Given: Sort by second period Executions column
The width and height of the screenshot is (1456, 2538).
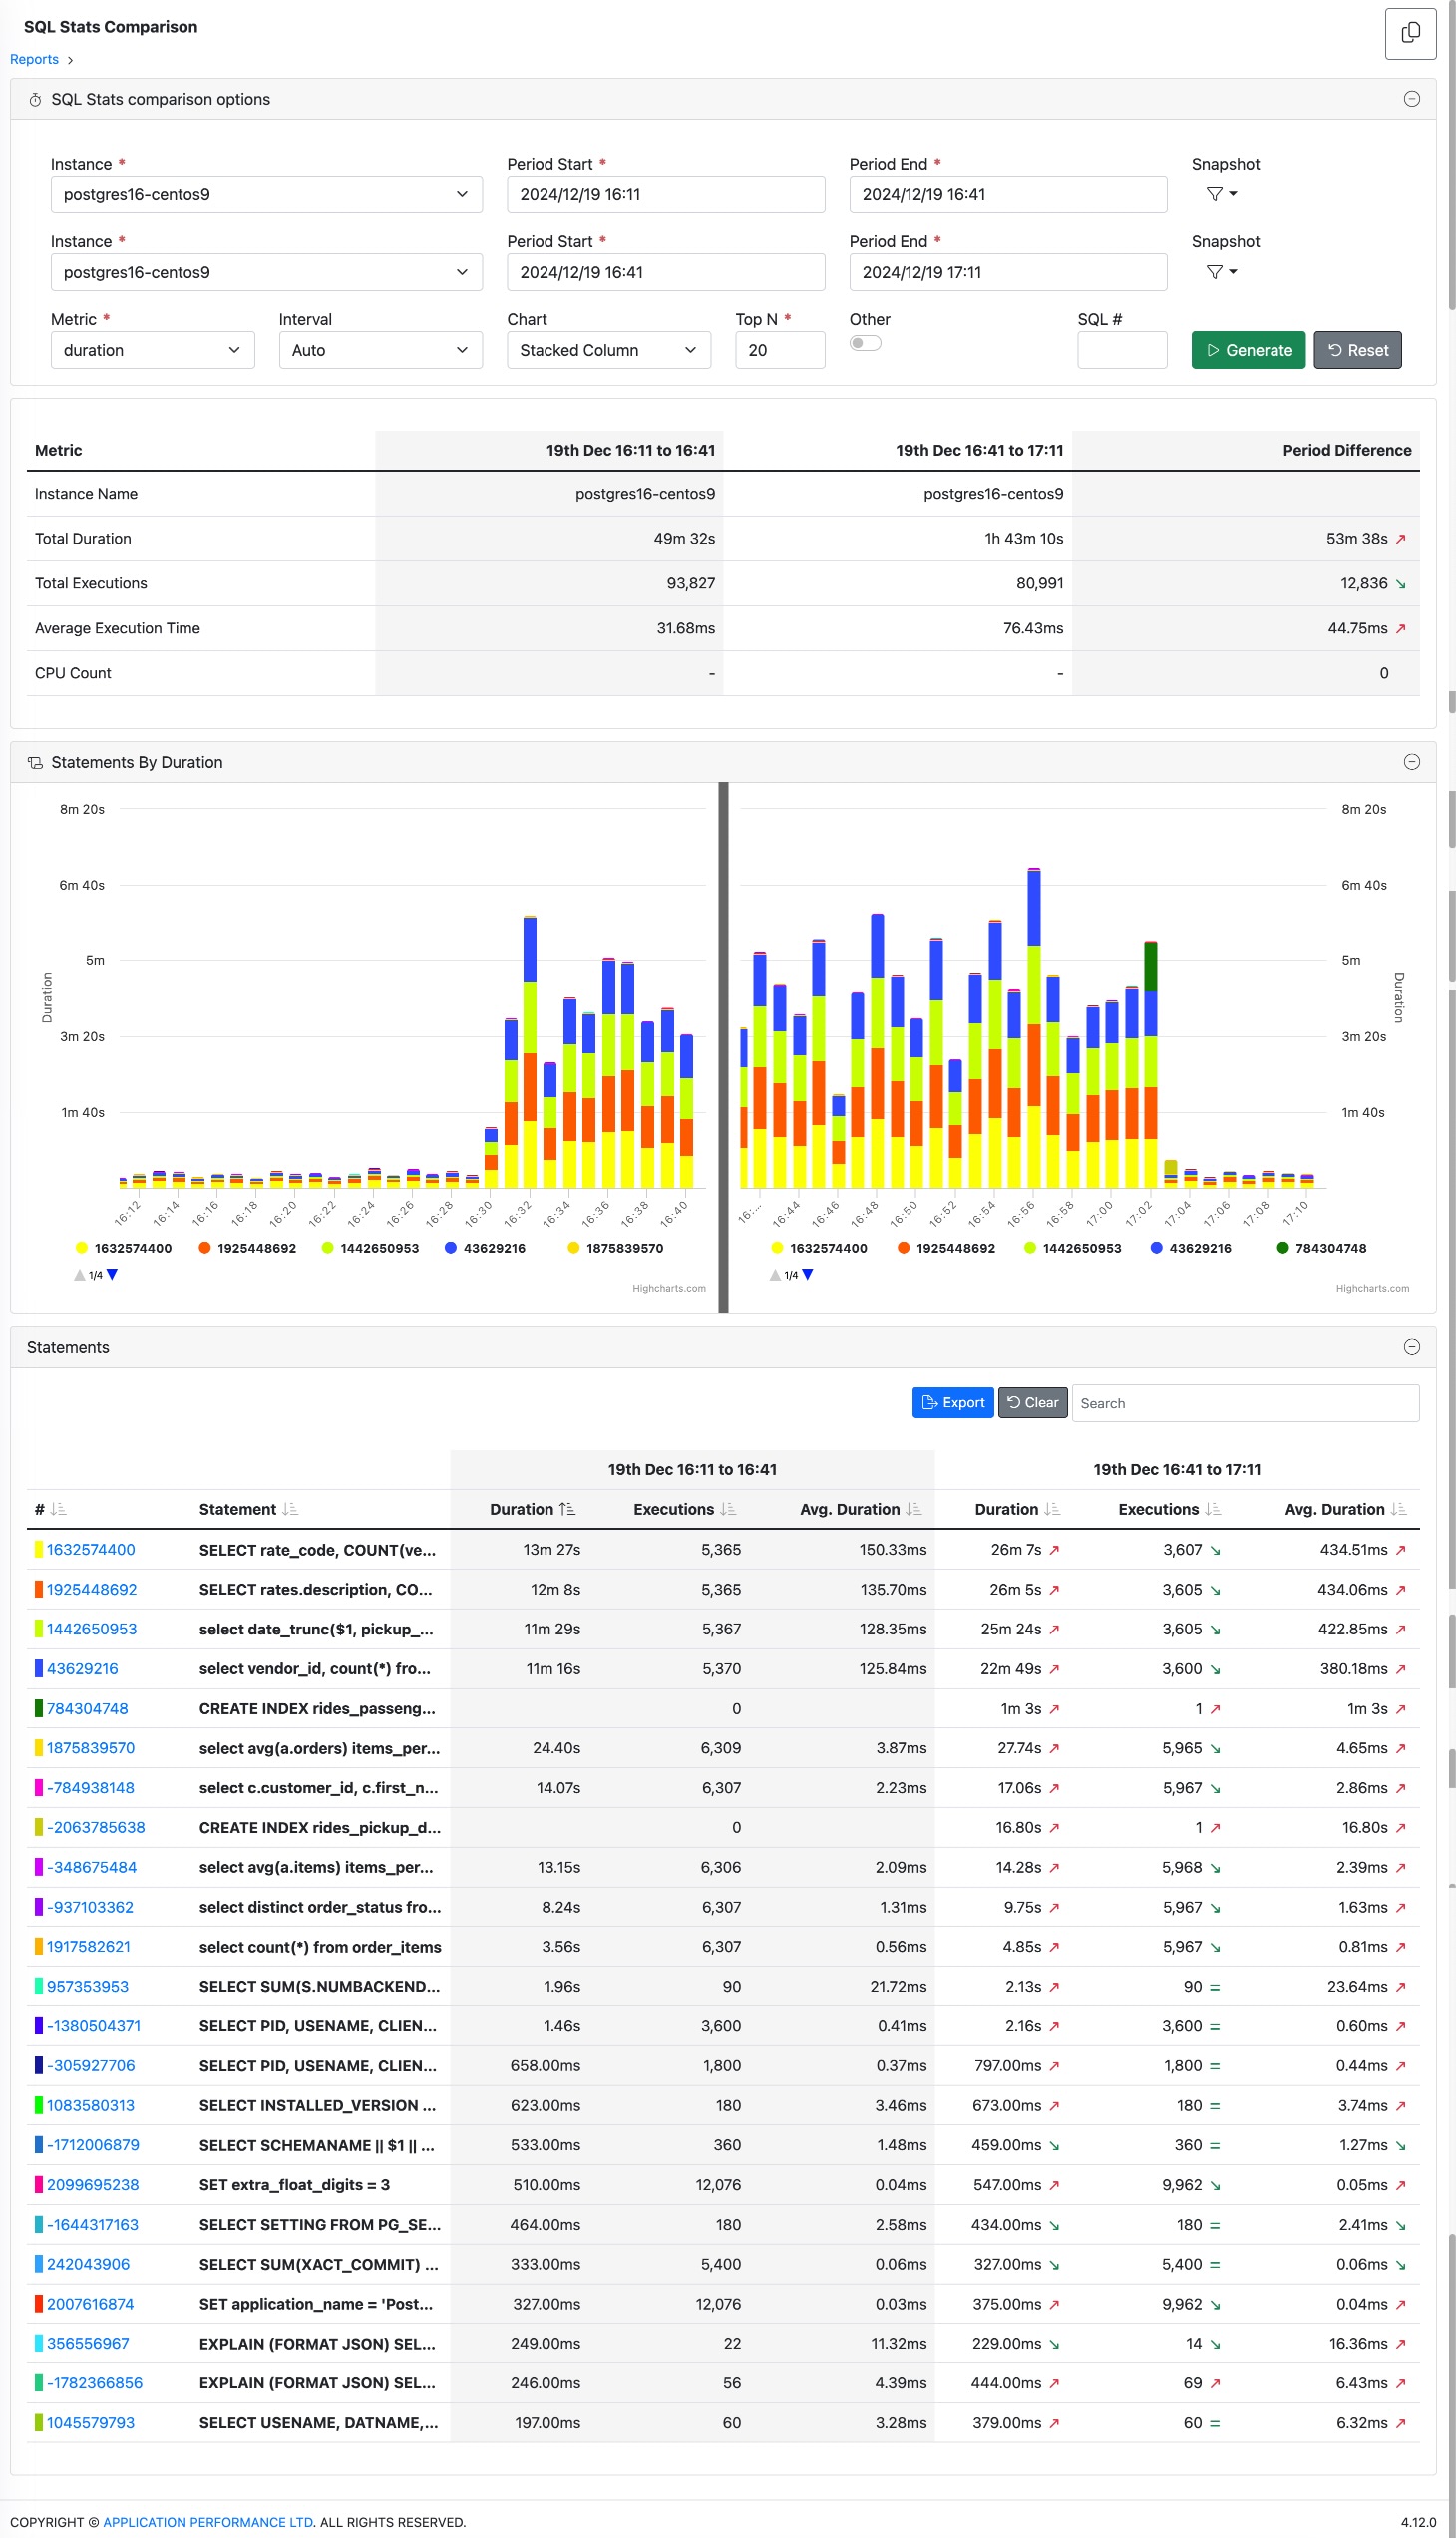Looking at the screenshot, I should tap(1169, 1508).
